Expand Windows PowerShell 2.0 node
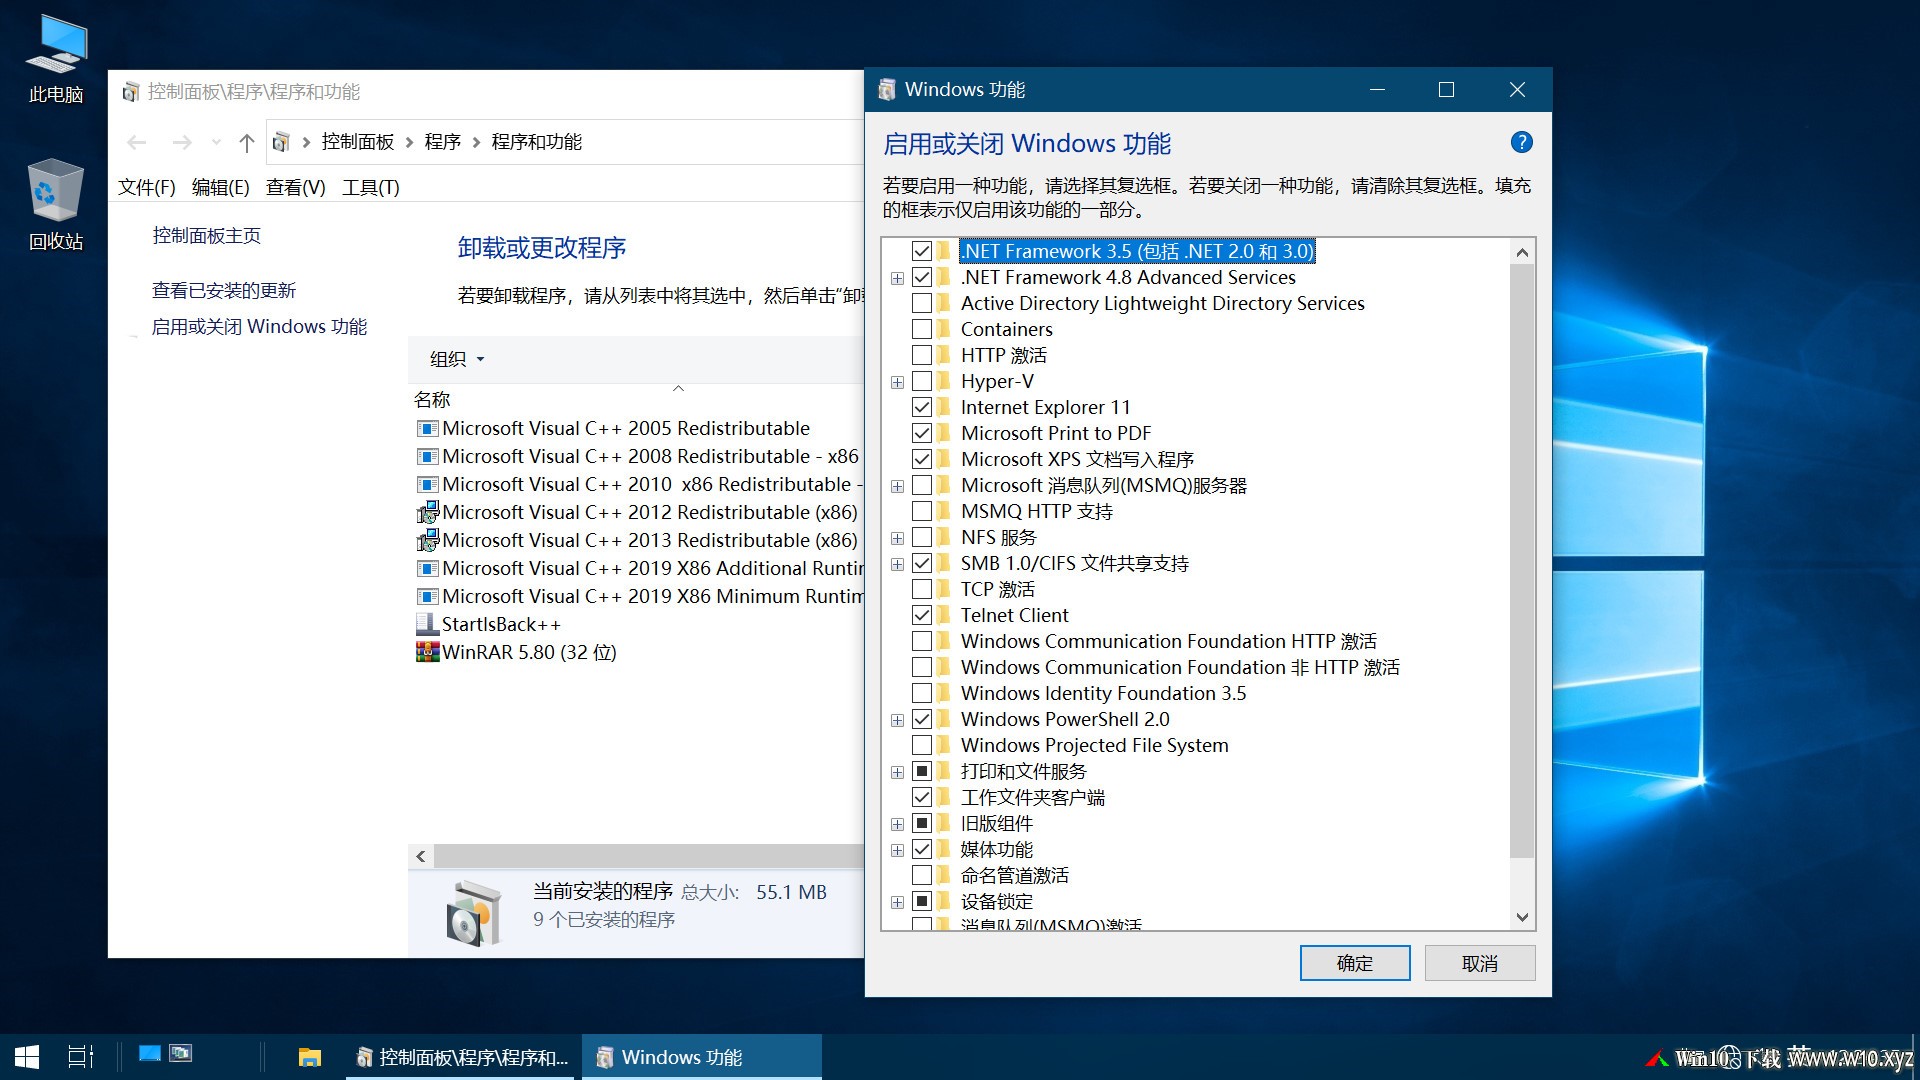 tap(897, 720)
